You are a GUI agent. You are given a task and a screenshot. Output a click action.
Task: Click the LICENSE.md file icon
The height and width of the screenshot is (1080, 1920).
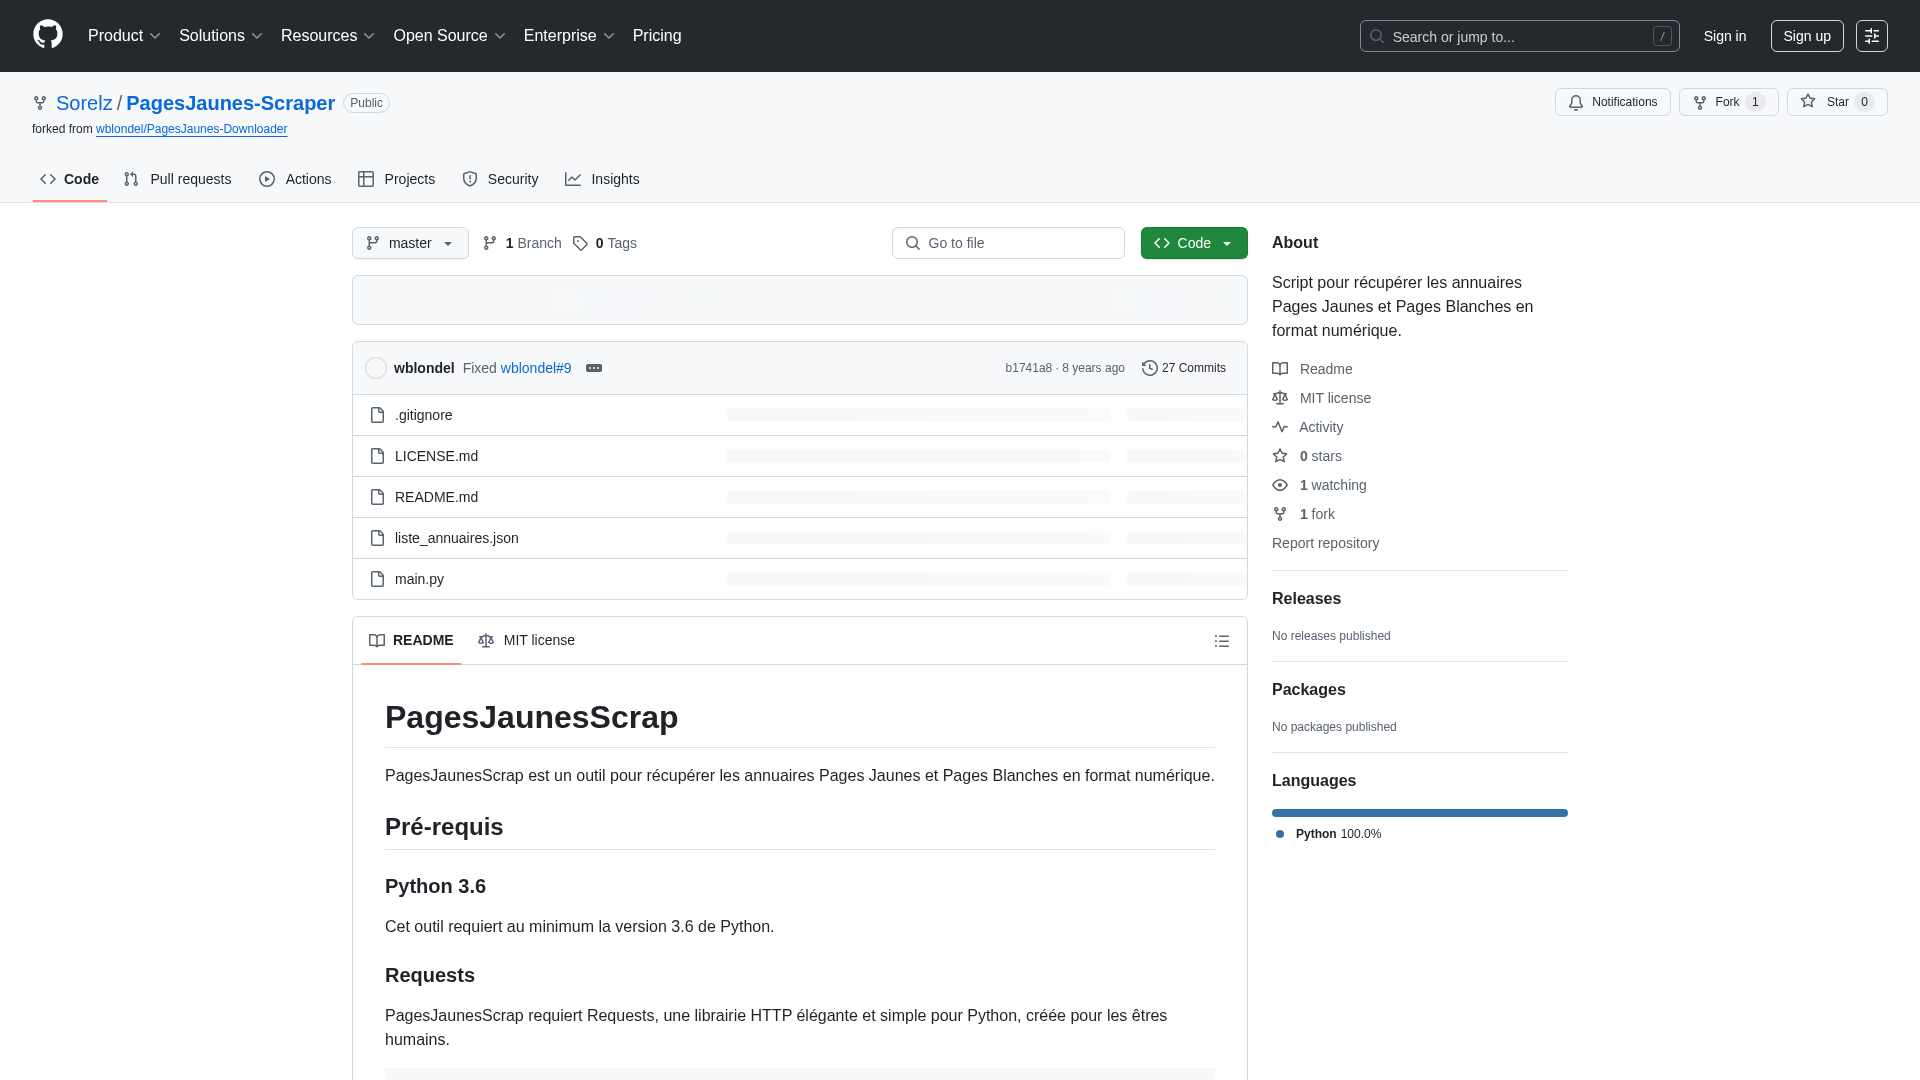point(377,456)
